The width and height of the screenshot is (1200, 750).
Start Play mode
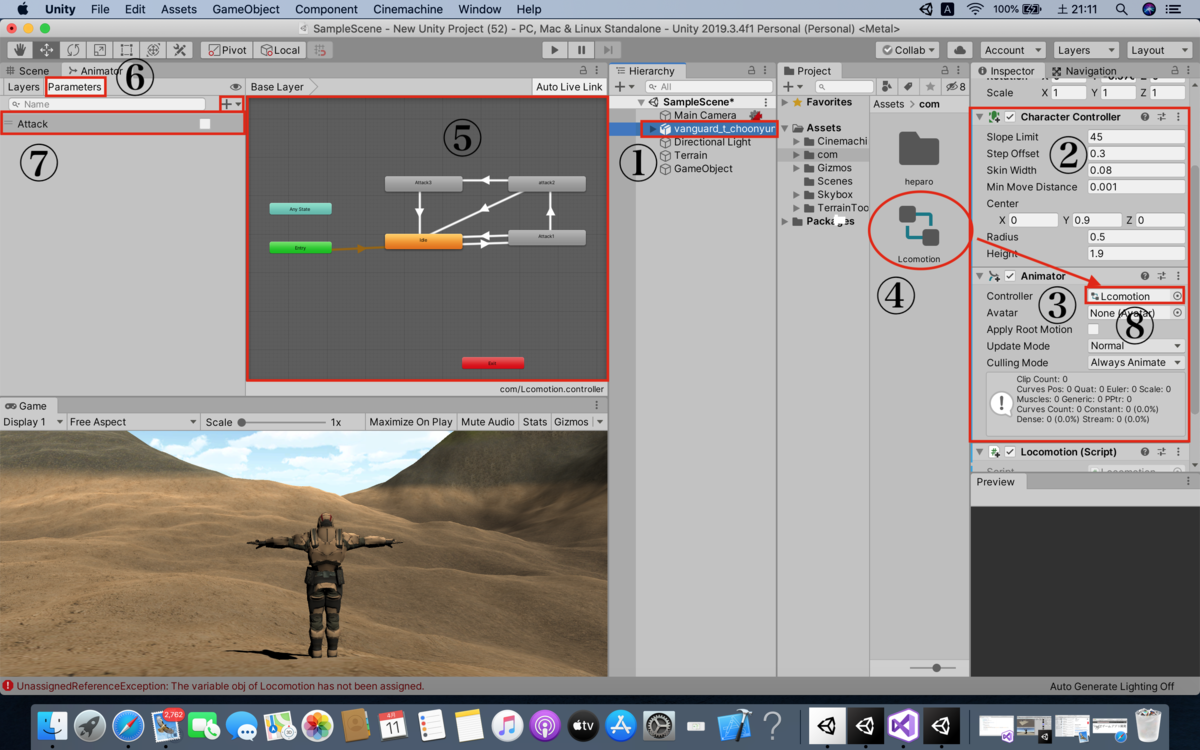tap(555, 50)
